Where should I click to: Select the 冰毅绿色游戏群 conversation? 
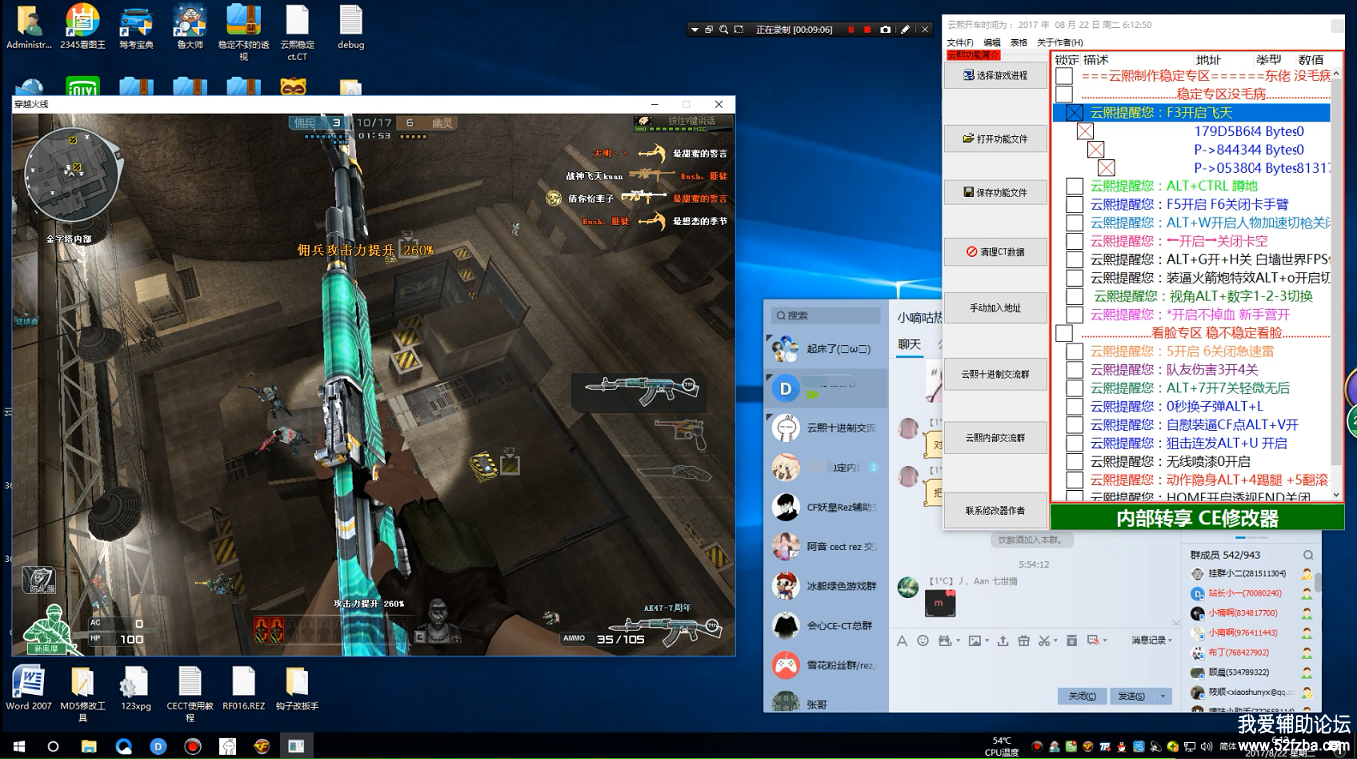click(827, 586)
